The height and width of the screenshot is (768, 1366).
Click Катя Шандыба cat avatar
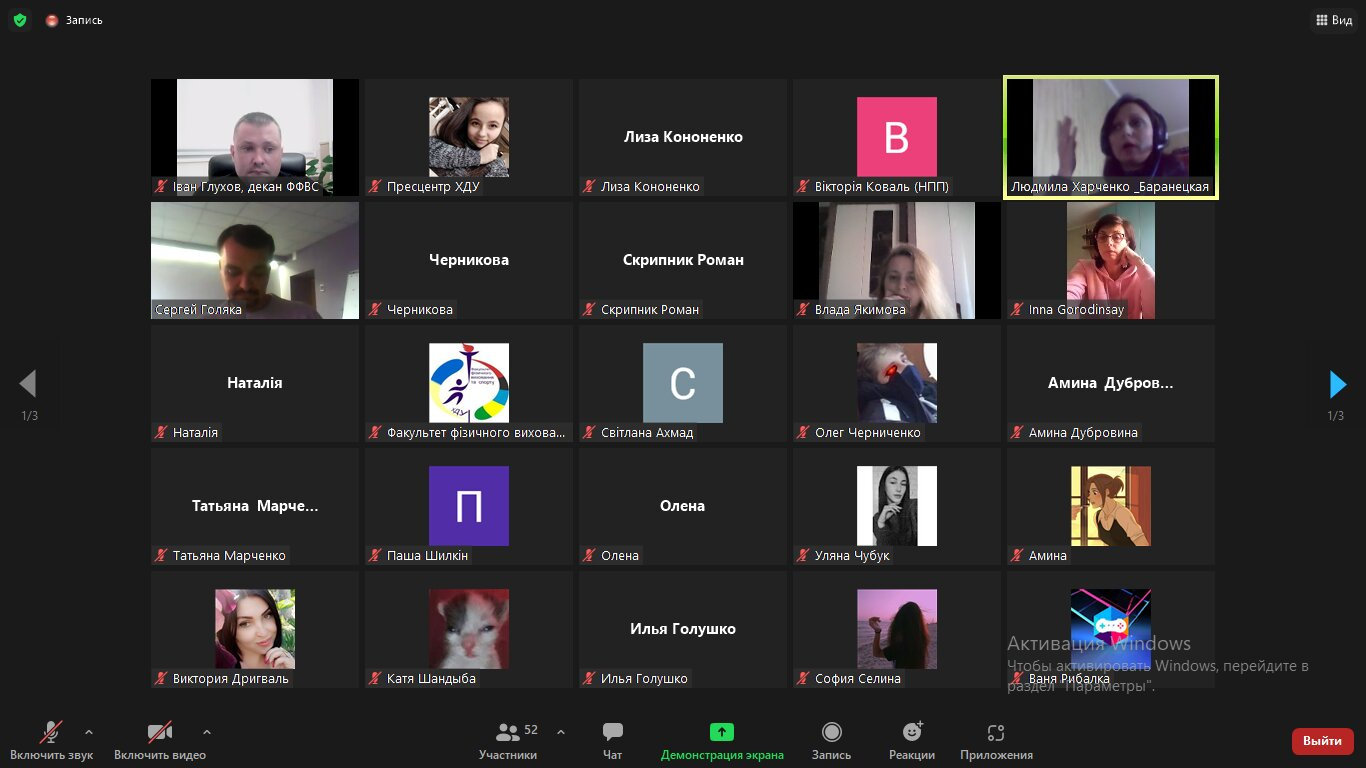point(469,629)
